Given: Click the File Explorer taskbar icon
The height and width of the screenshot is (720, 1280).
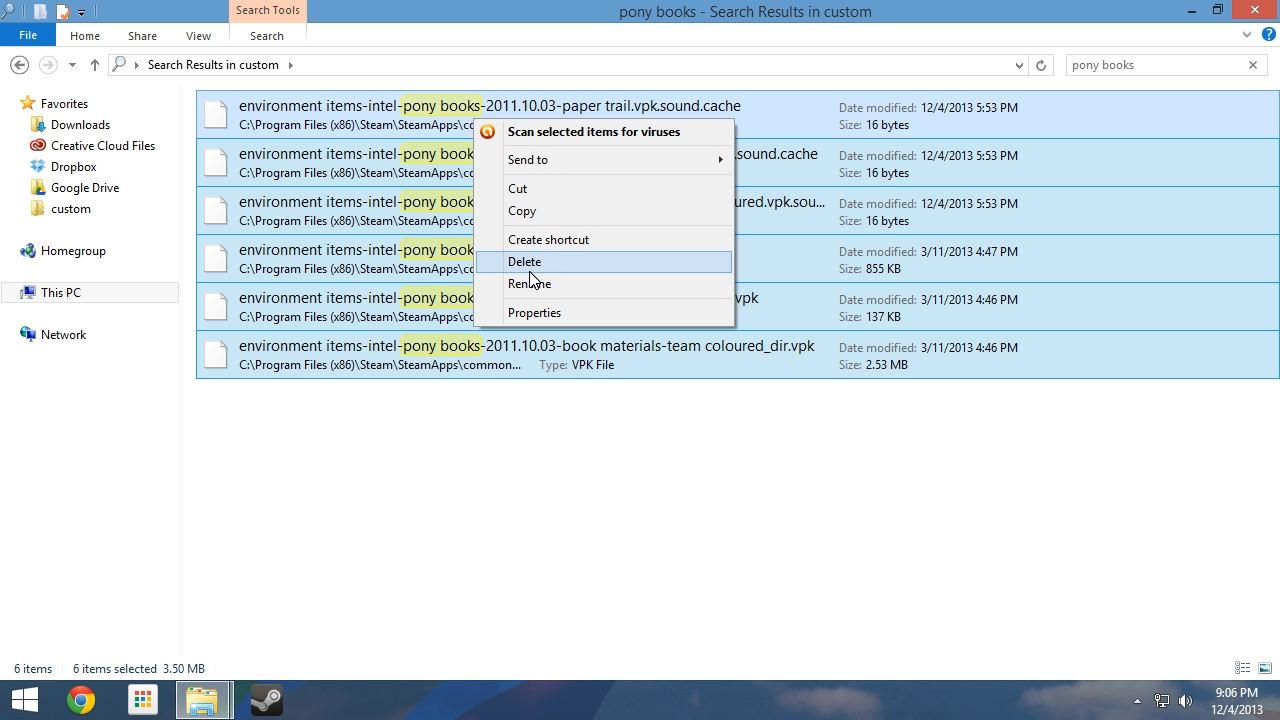Looking at the screenshot, I should (204, 700).
